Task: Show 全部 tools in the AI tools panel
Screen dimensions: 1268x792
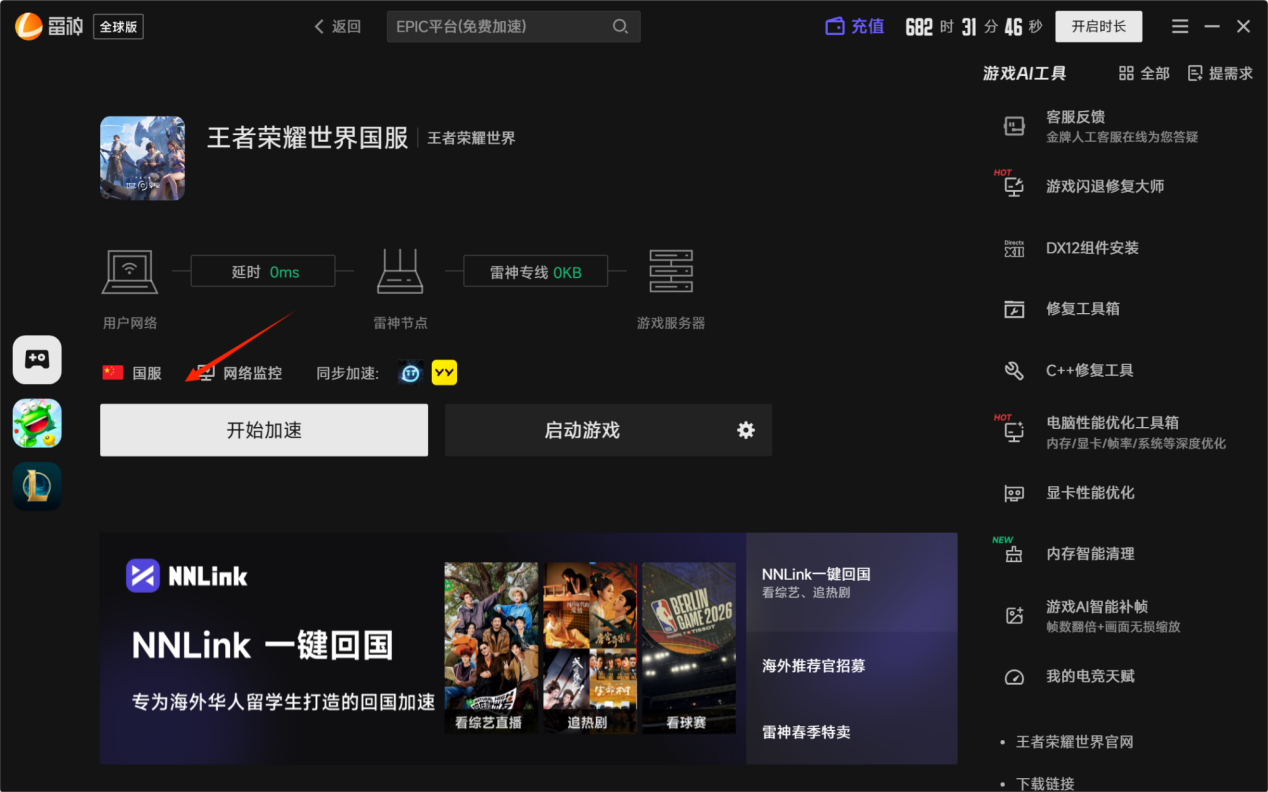Action: coord(1144,73)
